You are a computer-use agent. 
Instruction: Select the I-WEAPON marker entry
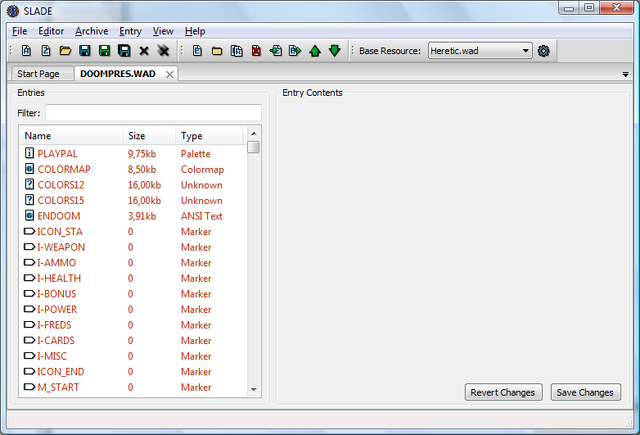point(133,247)
